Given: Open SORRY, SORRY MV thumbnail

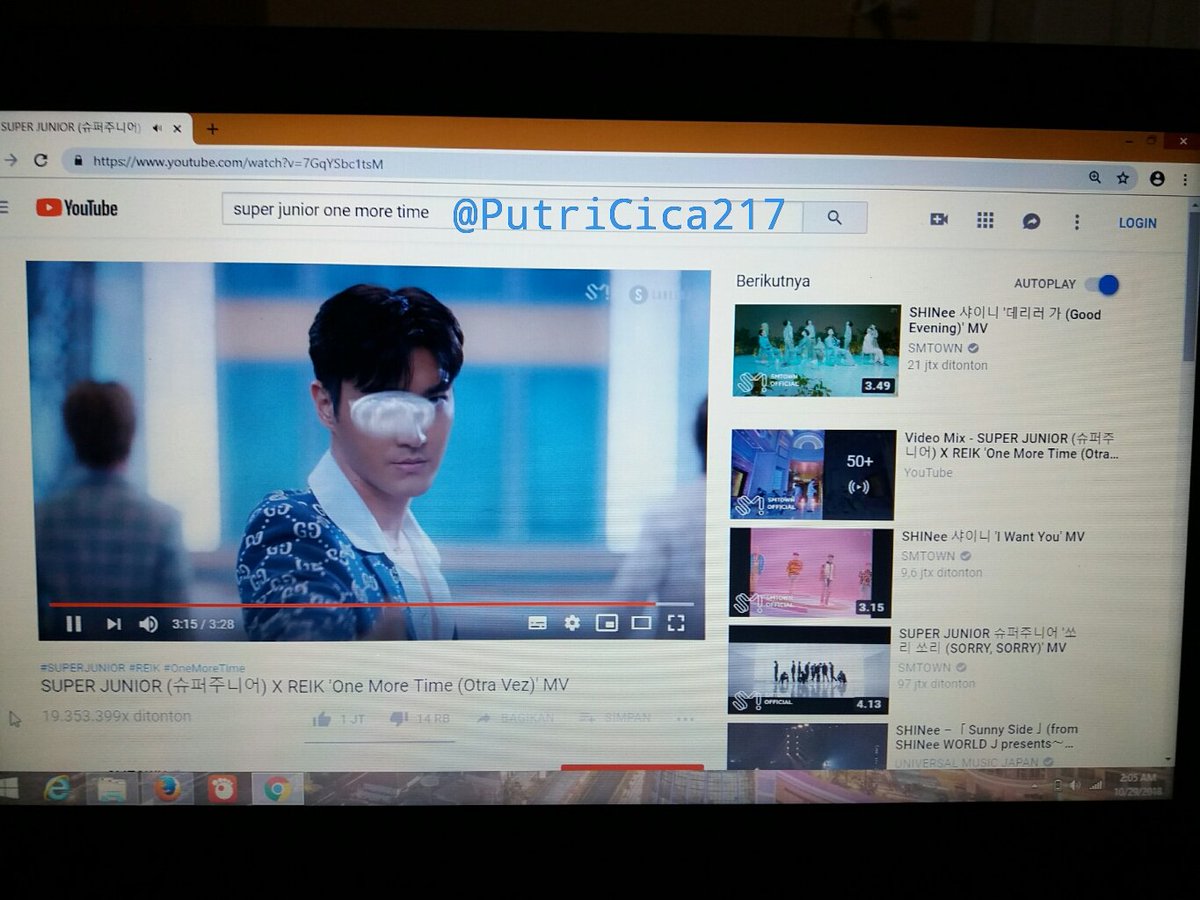Looking at the screenshot, I should (809, 670).
